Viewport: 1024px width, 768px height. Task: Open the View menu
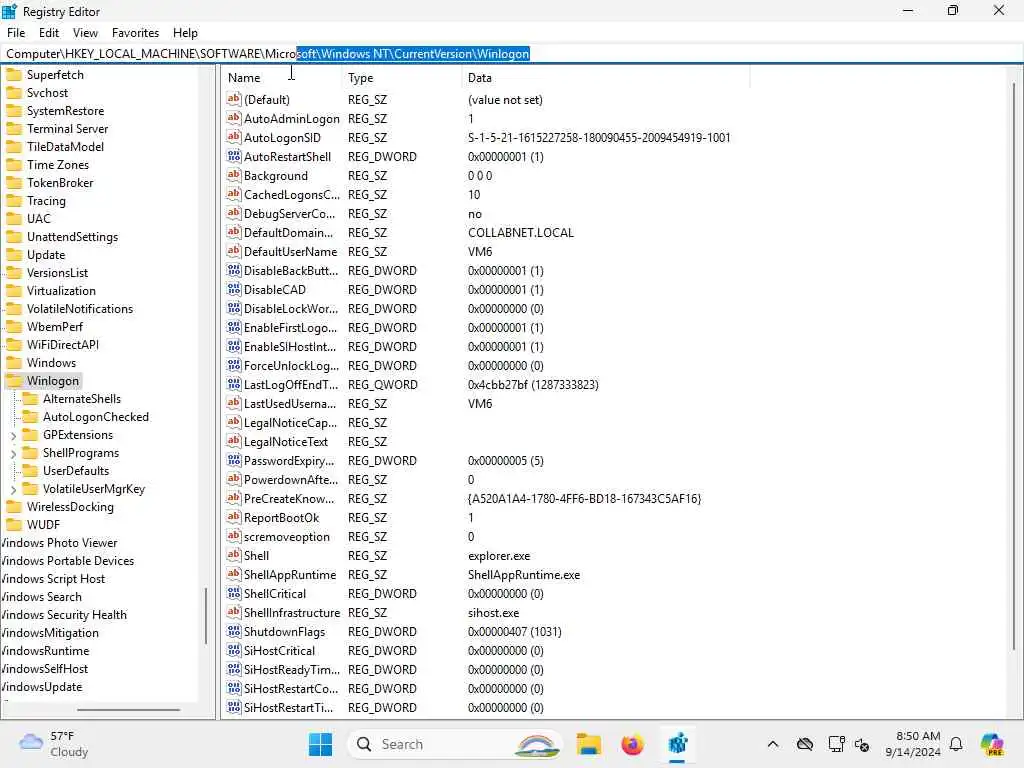(86, 33)
